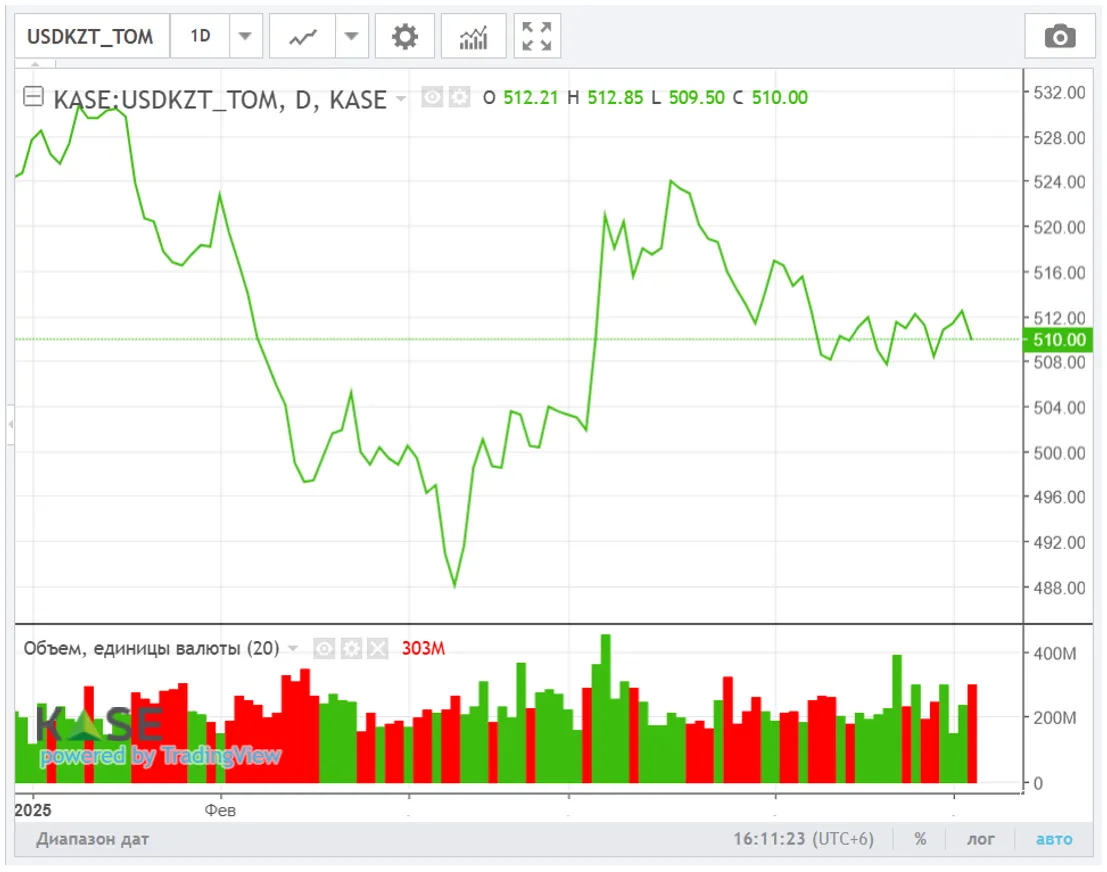Expand the chart style dropdown arrow
Viewport: 1107px width, 872px height.
pyautogui.click(x=351, y=37)
